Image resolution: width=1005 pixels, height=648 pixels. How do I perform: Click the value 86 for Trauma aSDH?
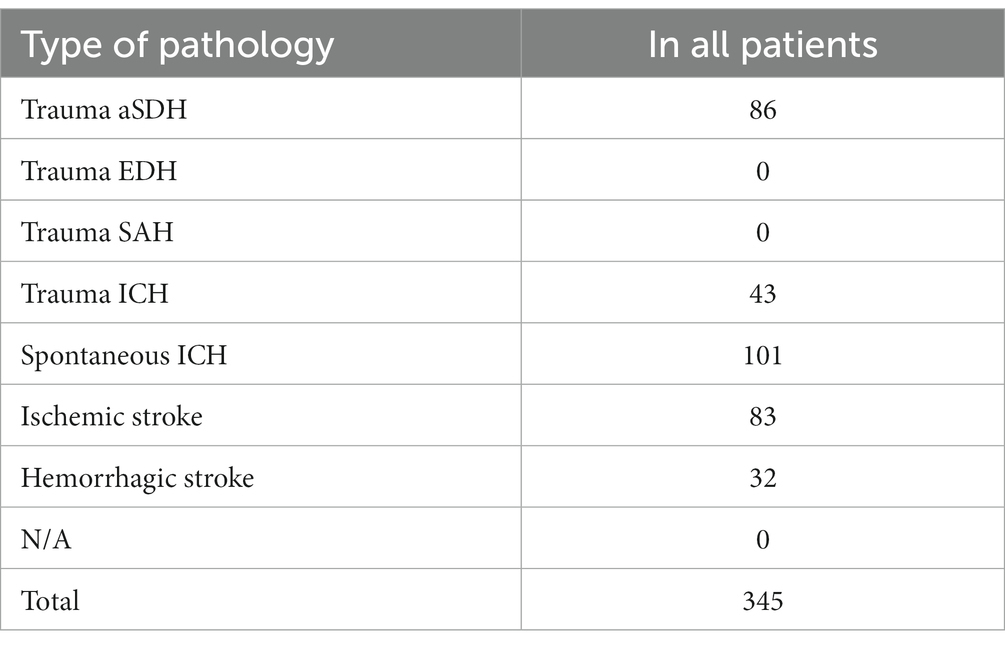763,110
